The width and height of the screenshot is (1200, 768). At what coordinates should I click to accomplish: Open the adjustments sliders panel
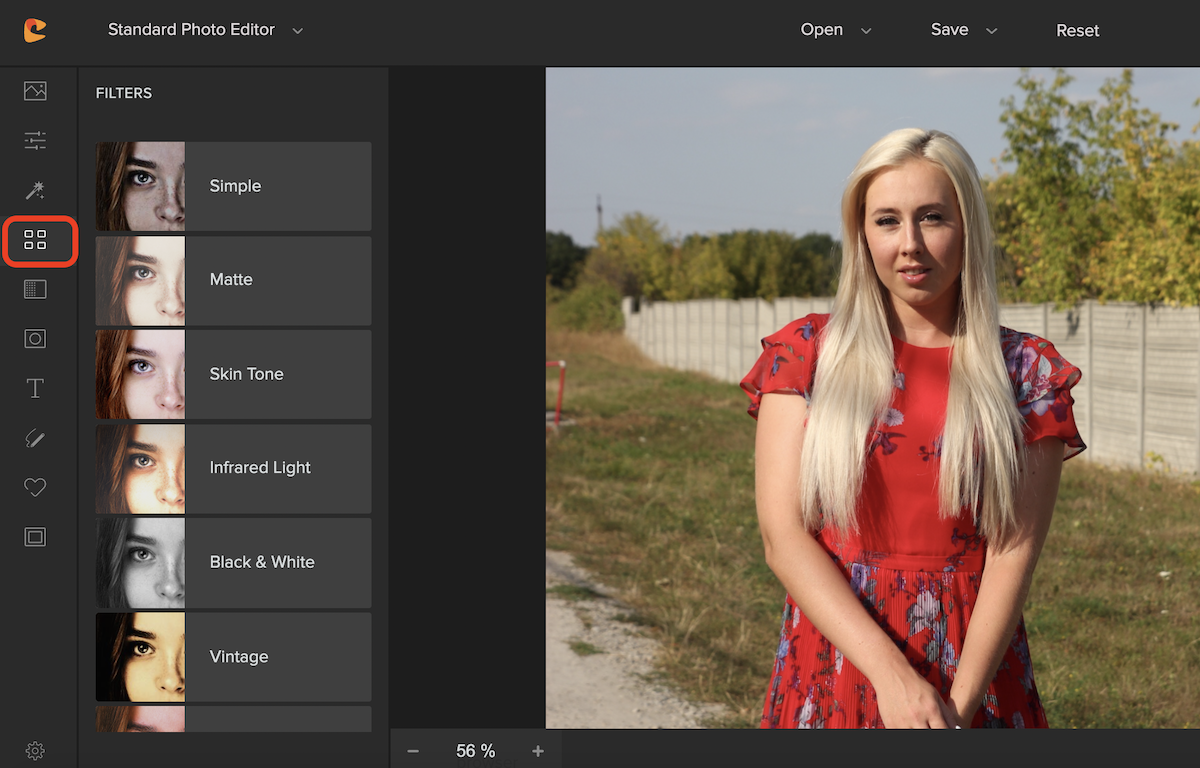click(x=35, y=141)
